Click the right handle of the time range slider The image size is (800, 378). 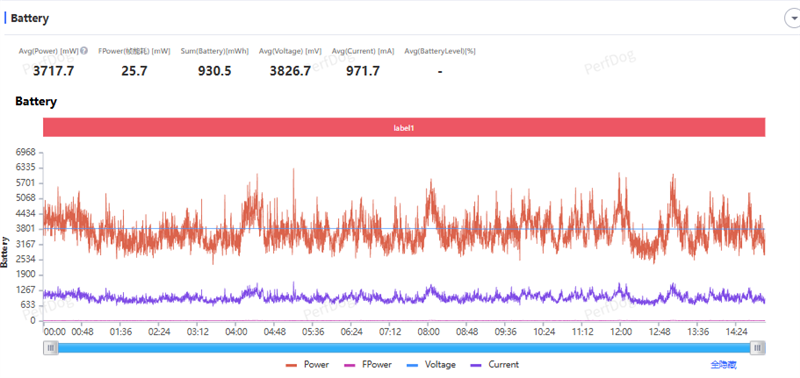758,348
